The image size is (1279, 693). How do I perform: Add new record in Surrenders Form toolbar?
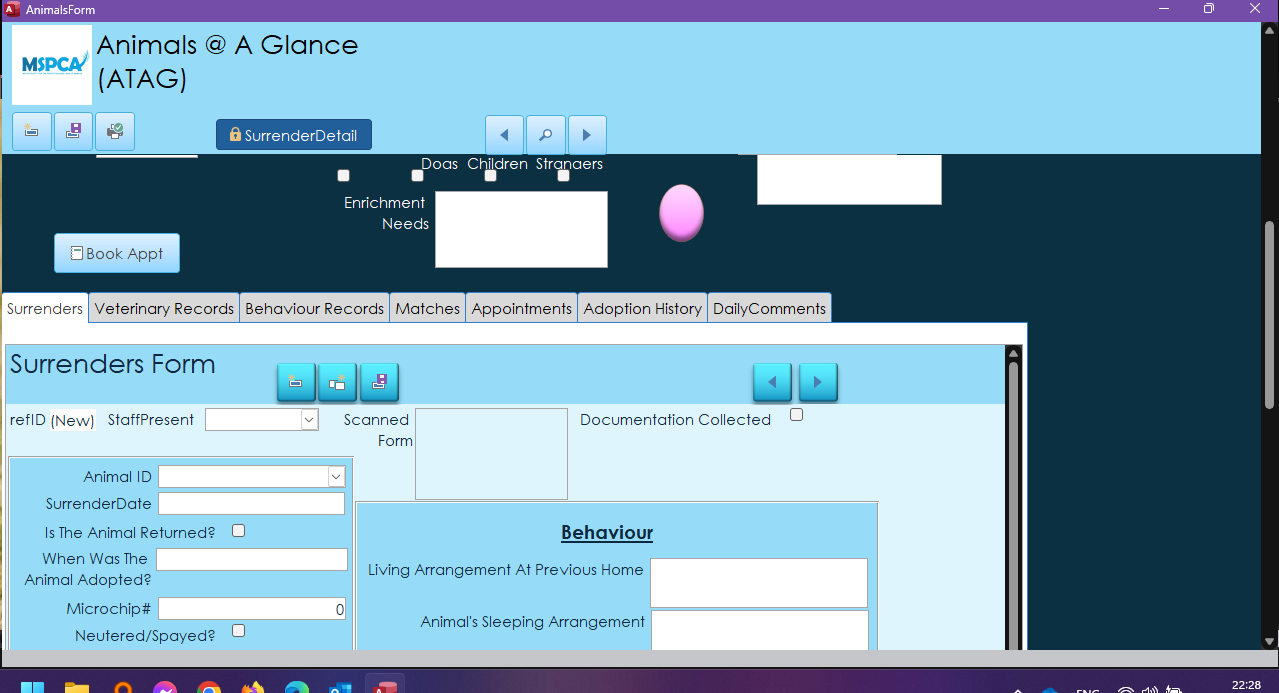tap(296, 382)
